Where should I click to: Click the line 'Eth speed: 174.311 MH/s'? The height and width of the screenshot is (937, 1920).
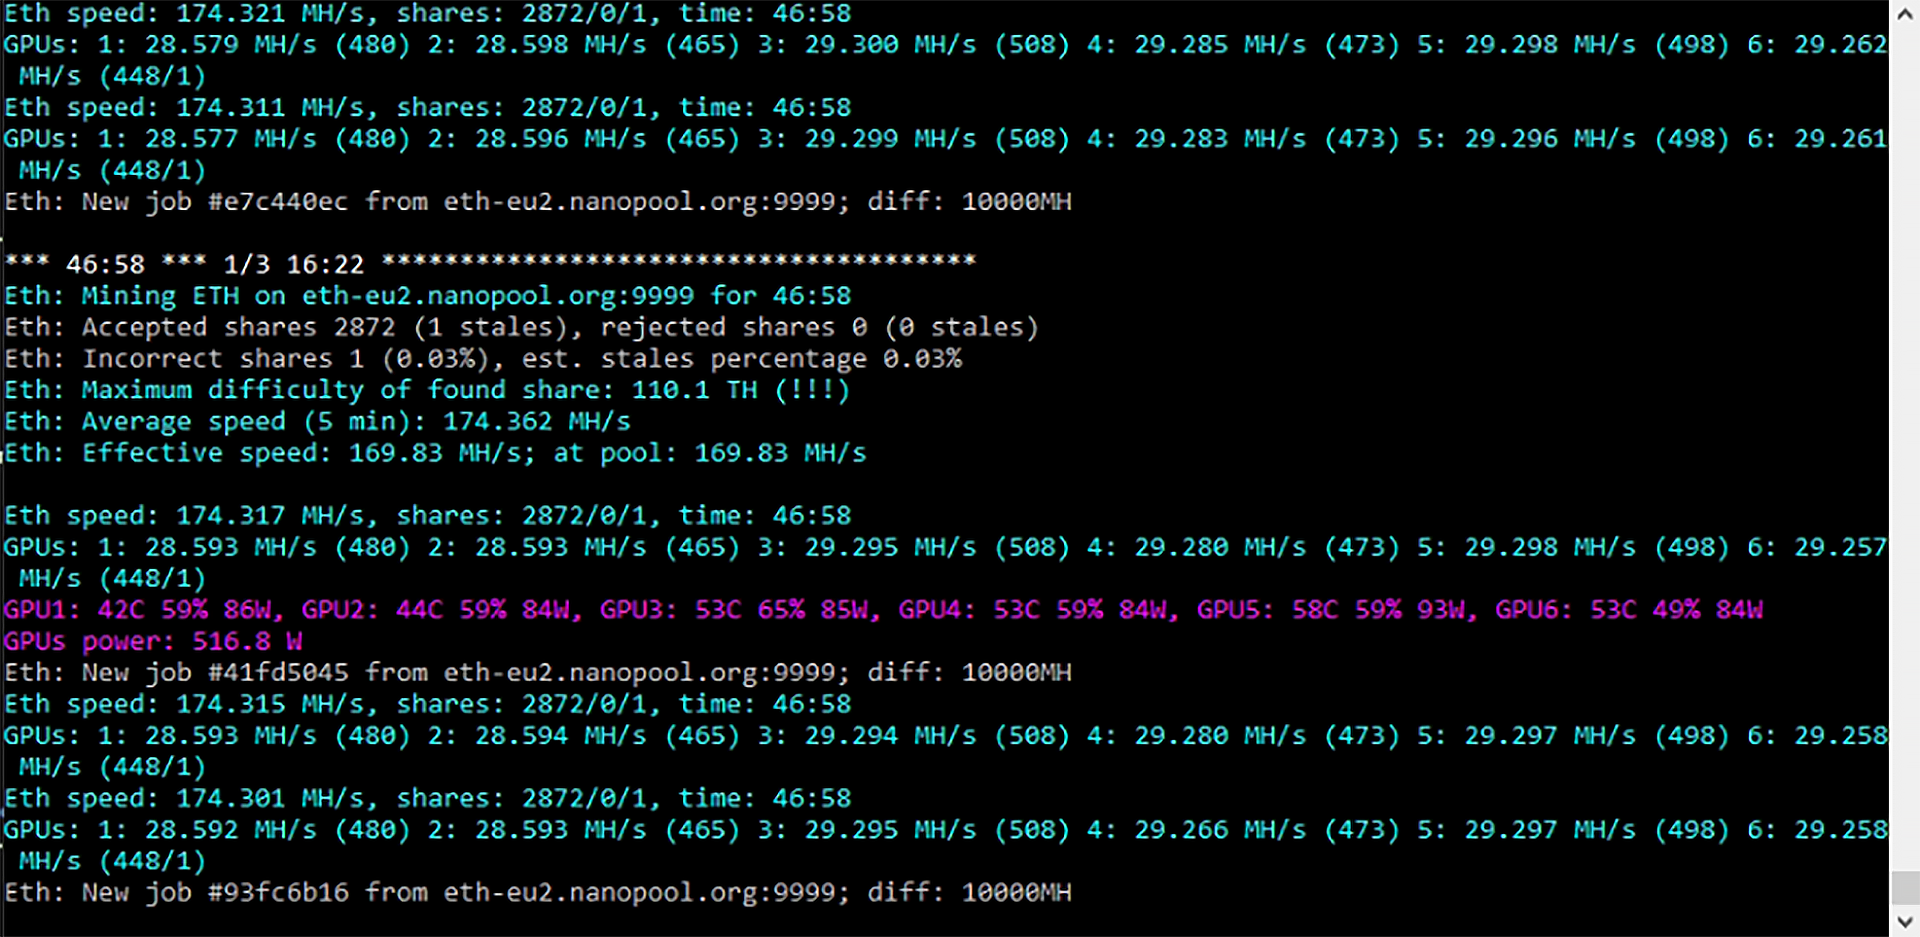click(x=428, y=107)
